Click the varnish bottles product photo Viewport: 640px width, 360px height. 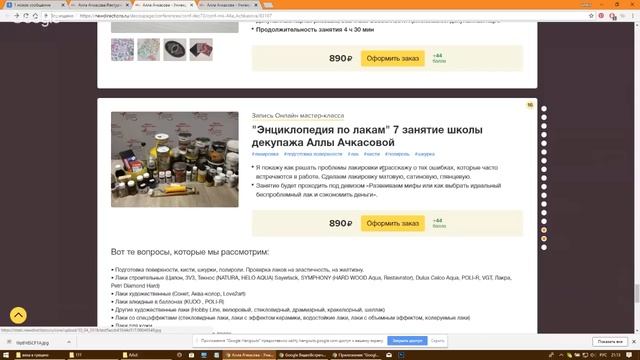[x=175, y=159]
